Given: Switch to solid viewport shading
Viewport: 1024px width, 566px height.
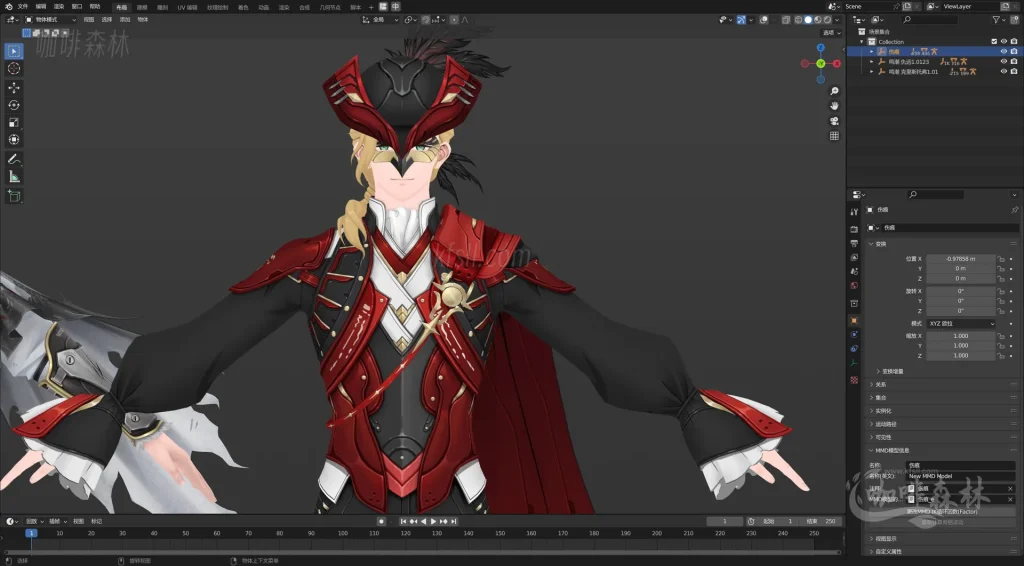Looking at the screenshot, I should click(x=808, y=20).
